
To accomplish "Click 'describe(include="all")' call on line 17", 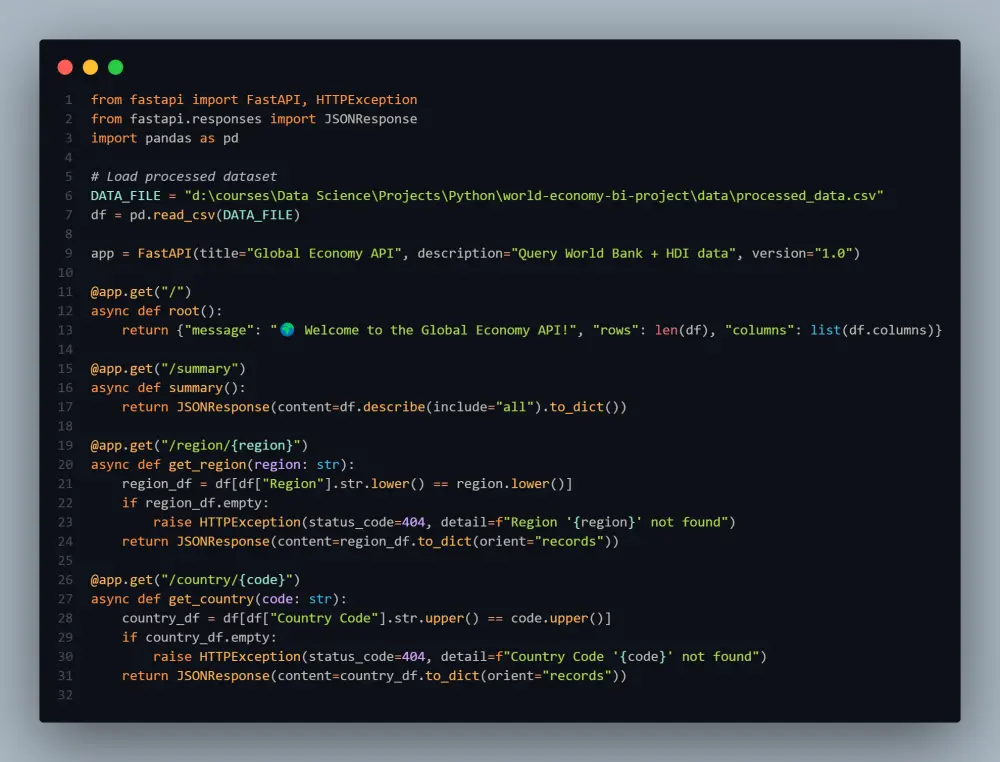I will pyautogui.click(x=452, y=407).
